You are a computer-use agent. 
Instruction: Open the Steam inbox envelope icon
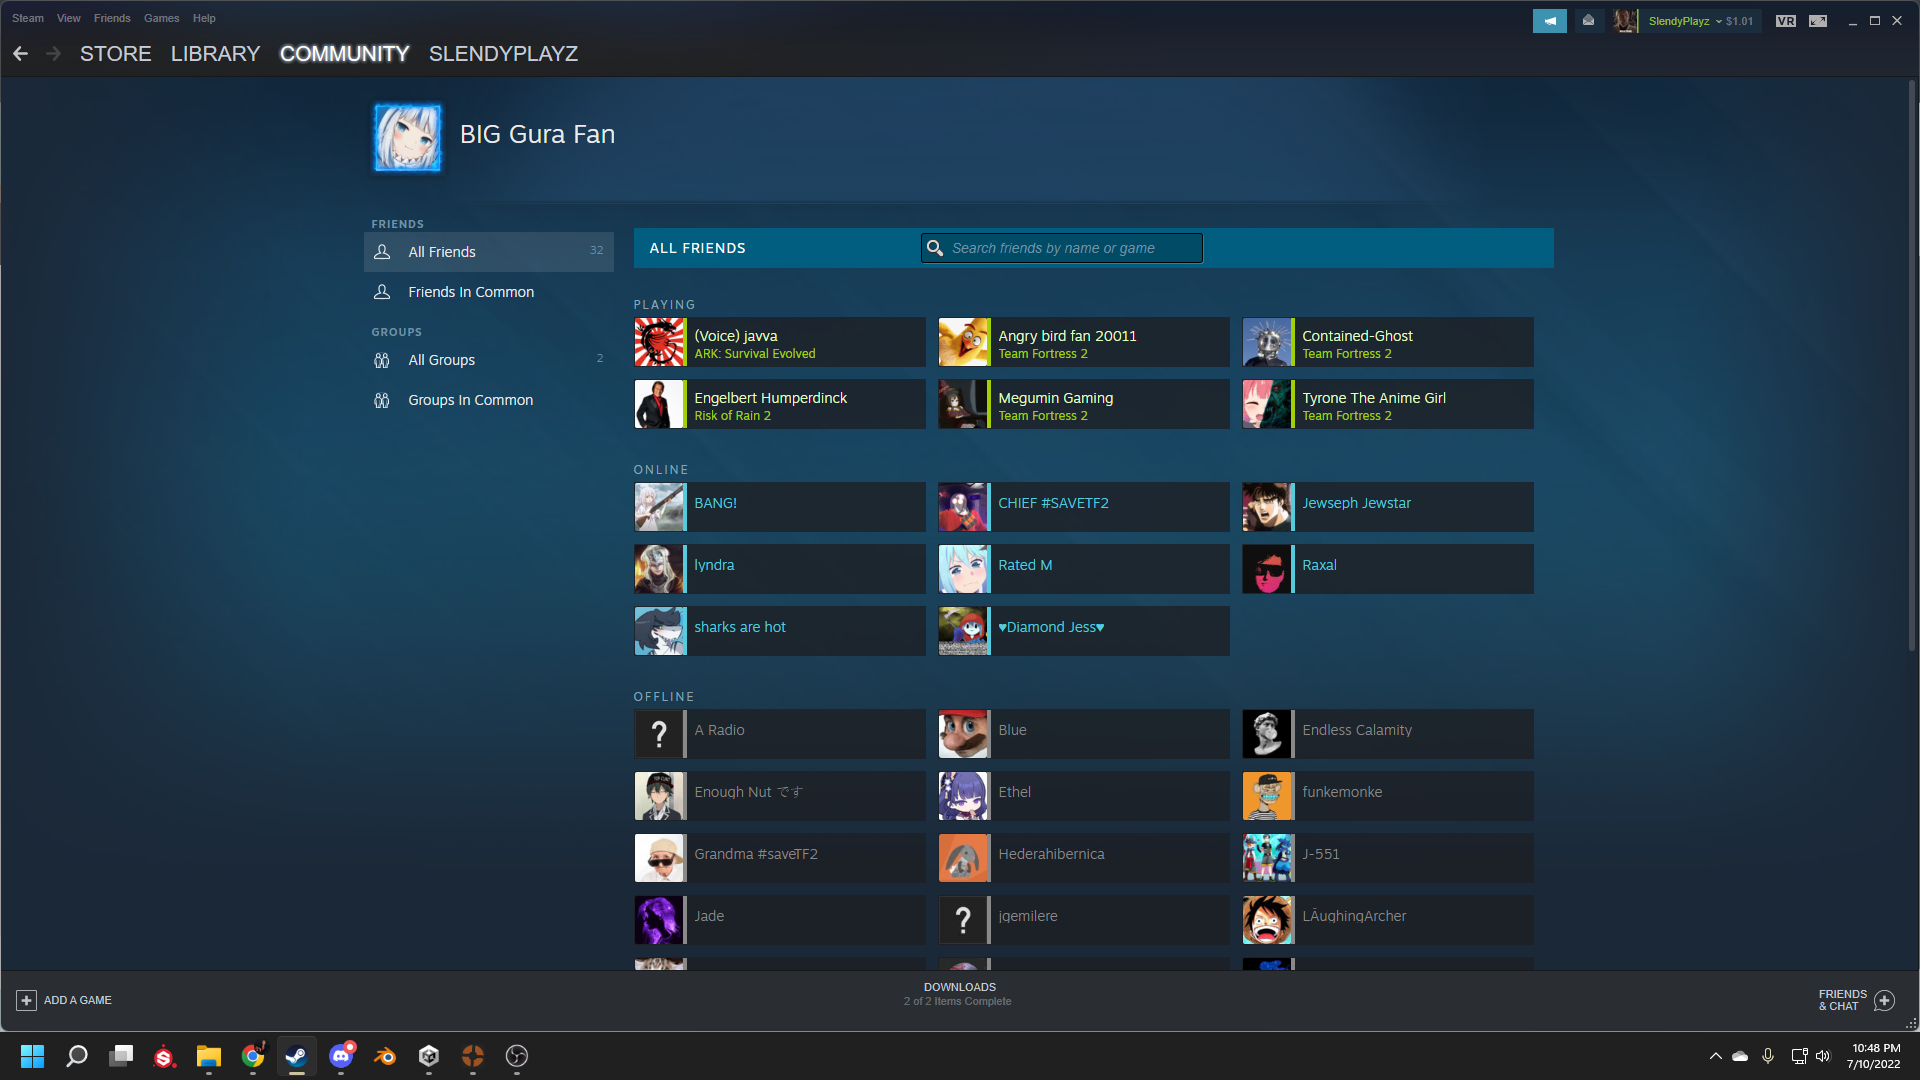pyautogui.click(x=1588, y=21)
